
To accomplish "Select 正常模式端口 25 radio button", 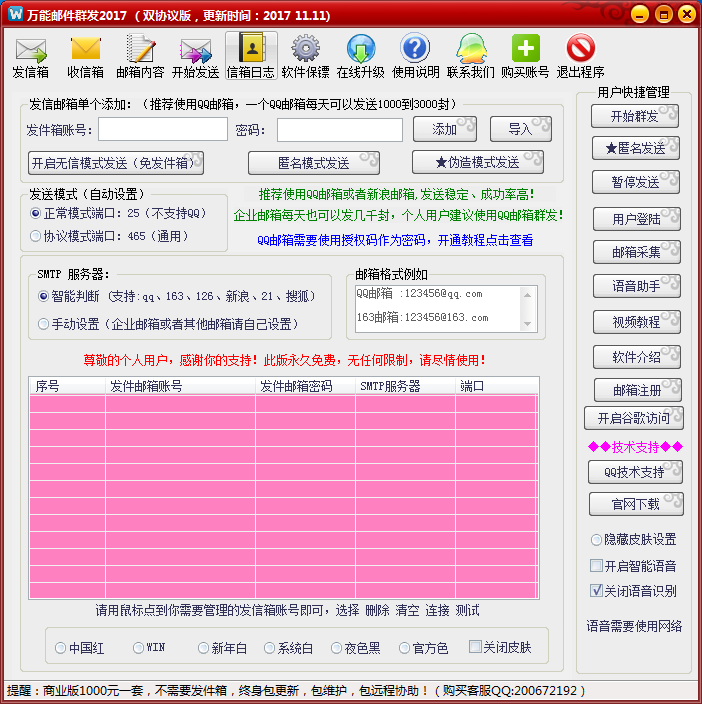I will tap(35, 213).
